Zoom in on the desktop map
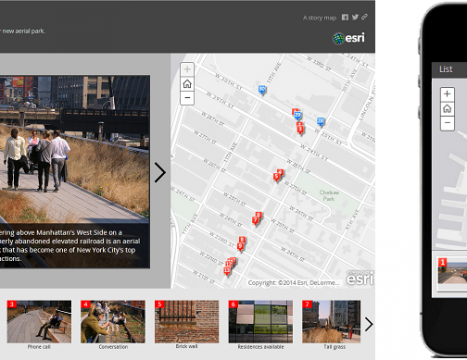 (187, 69)
